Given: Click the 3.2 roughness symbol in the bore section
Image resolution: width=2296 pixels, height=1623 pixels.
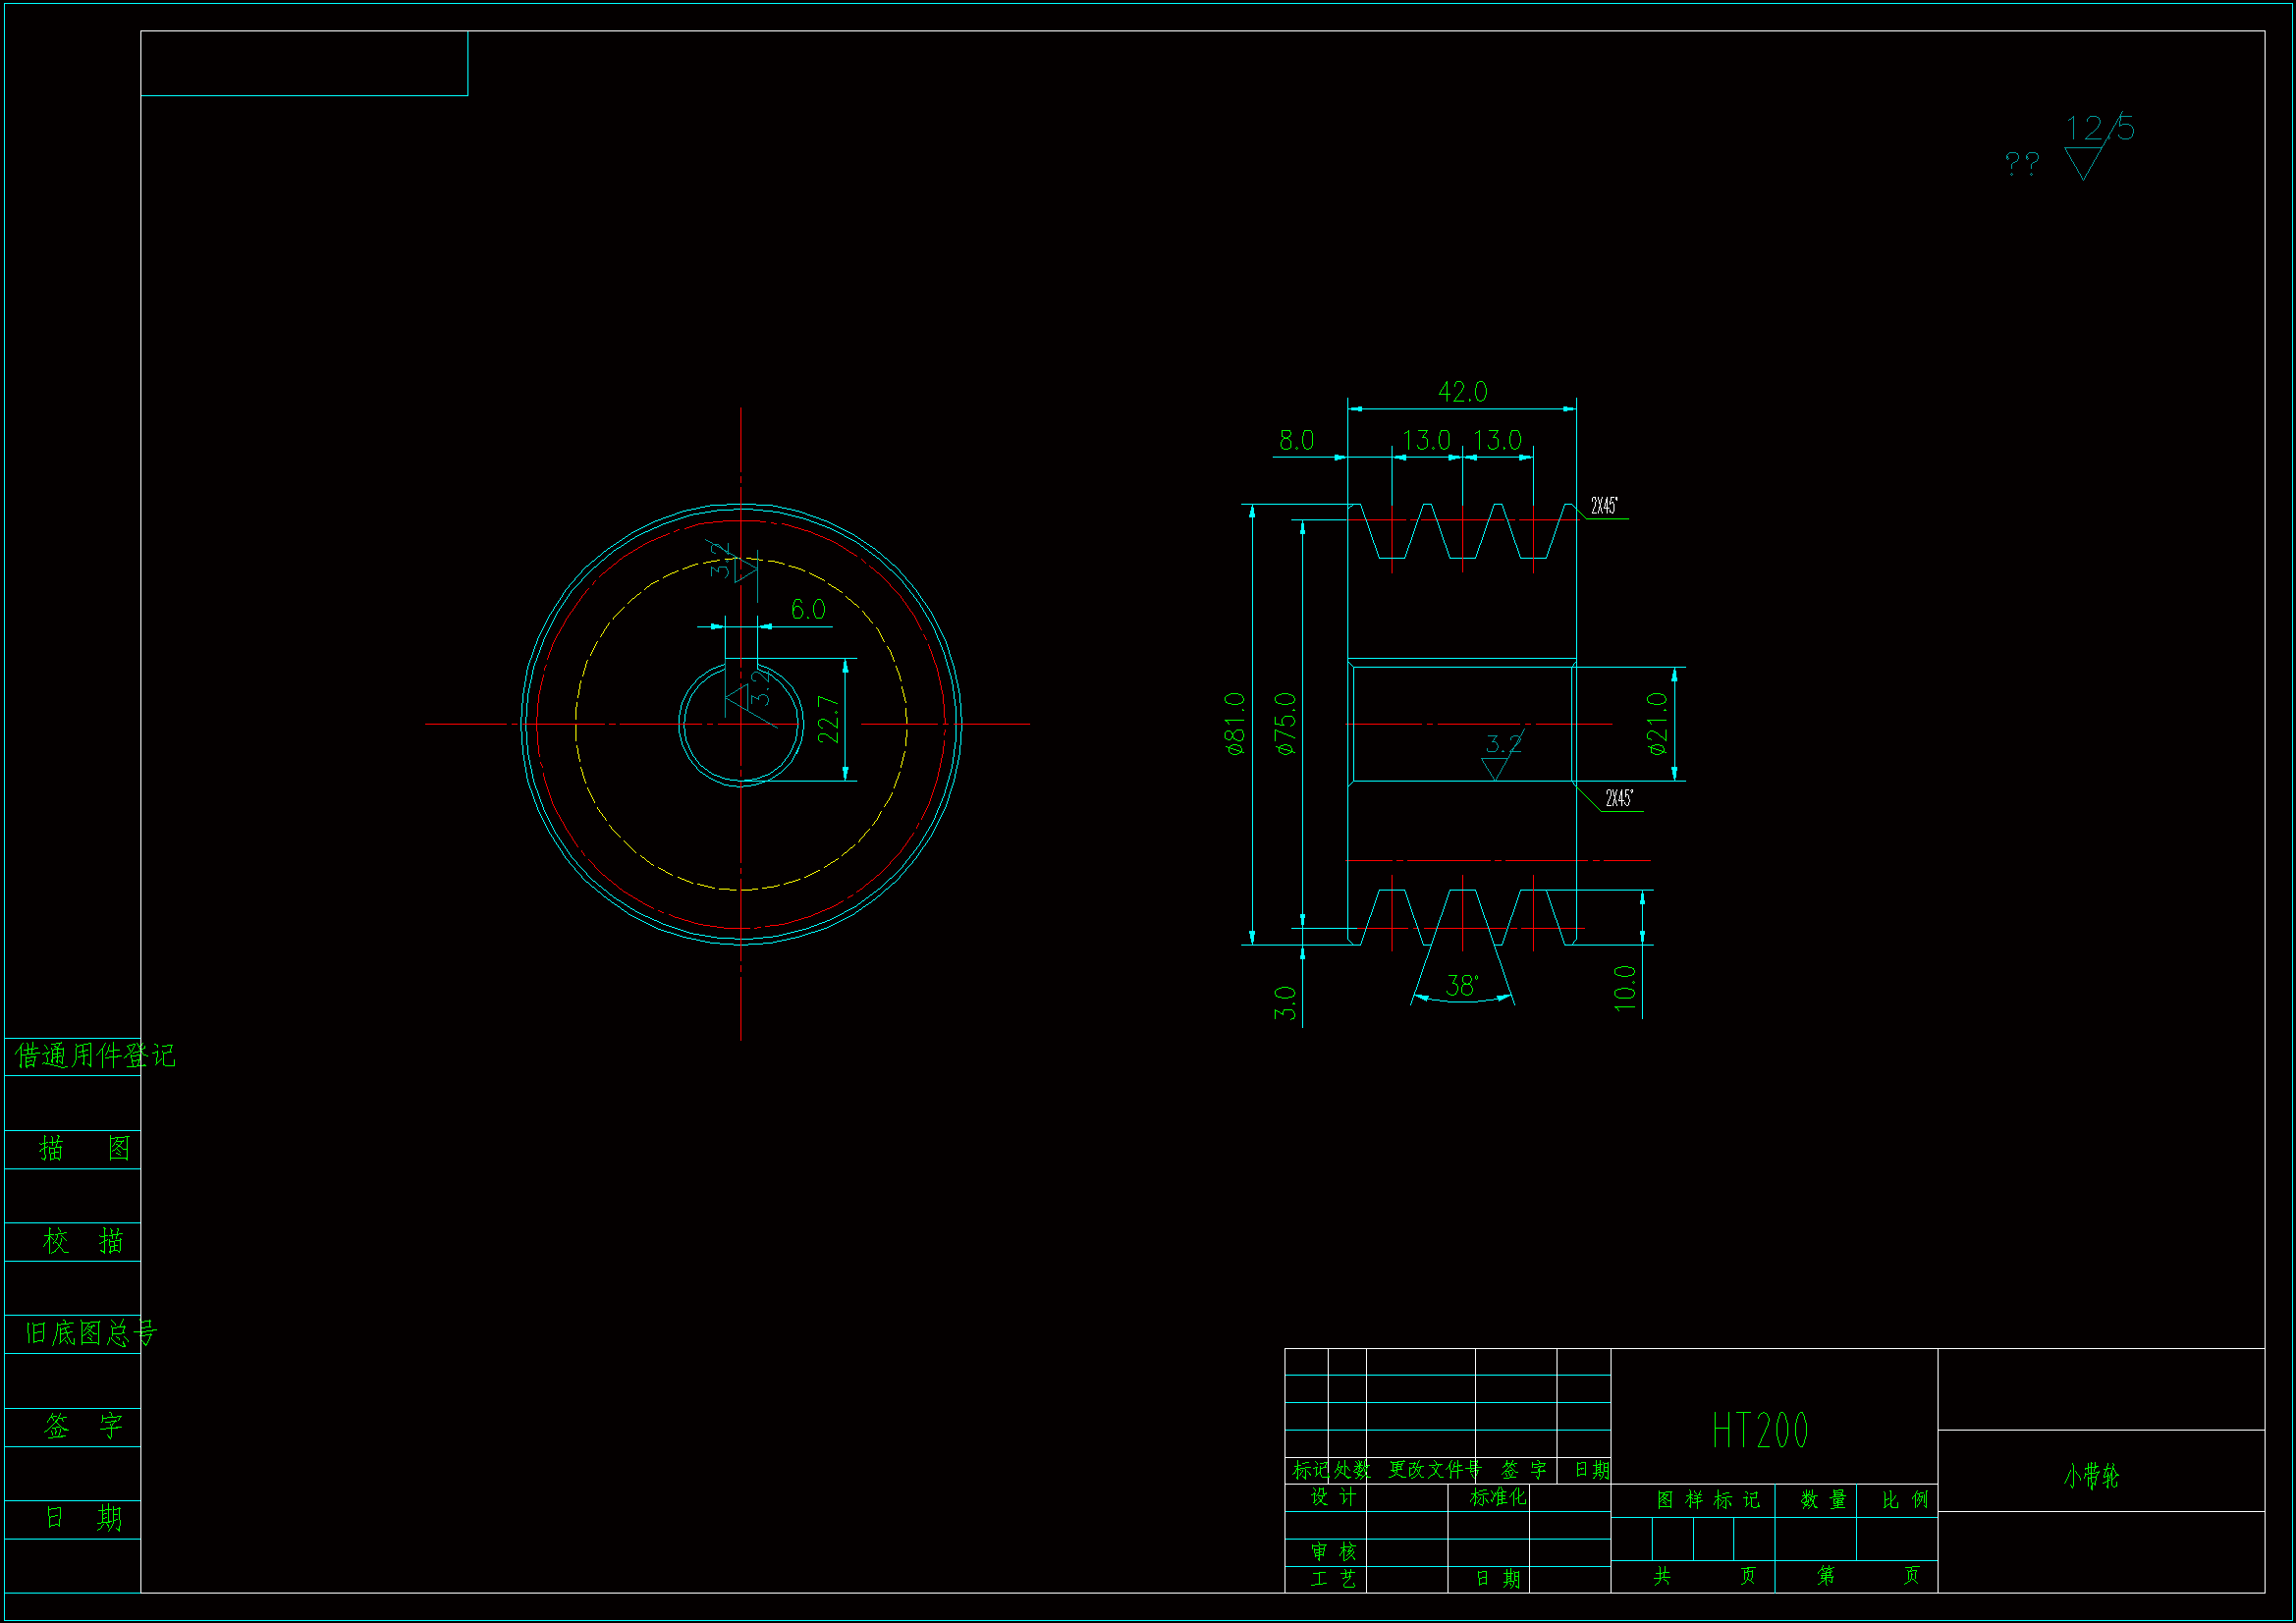Looking at the screenshot, I should click(1501, 754).
